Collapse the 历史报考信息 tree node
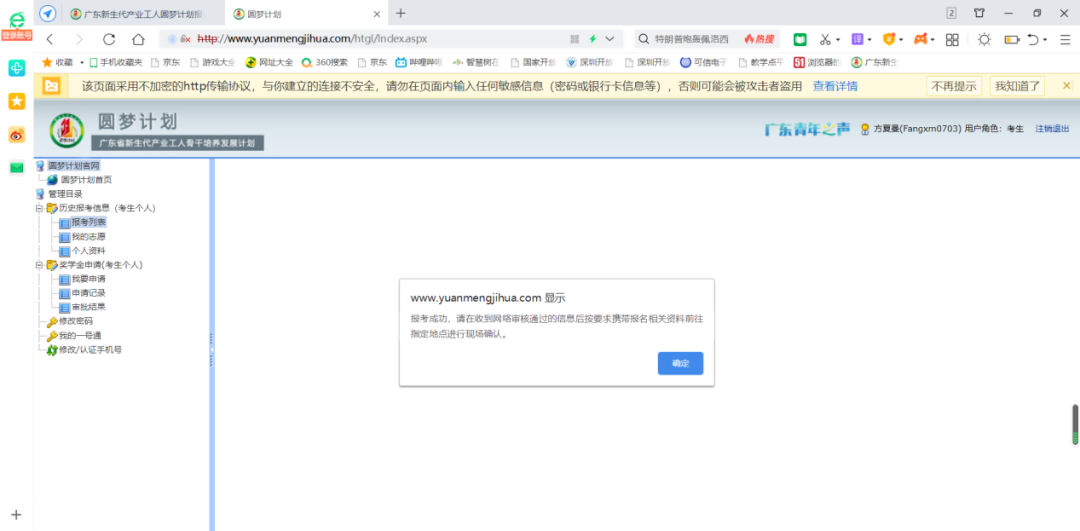The image size is (1080, 531). [39, 208]
